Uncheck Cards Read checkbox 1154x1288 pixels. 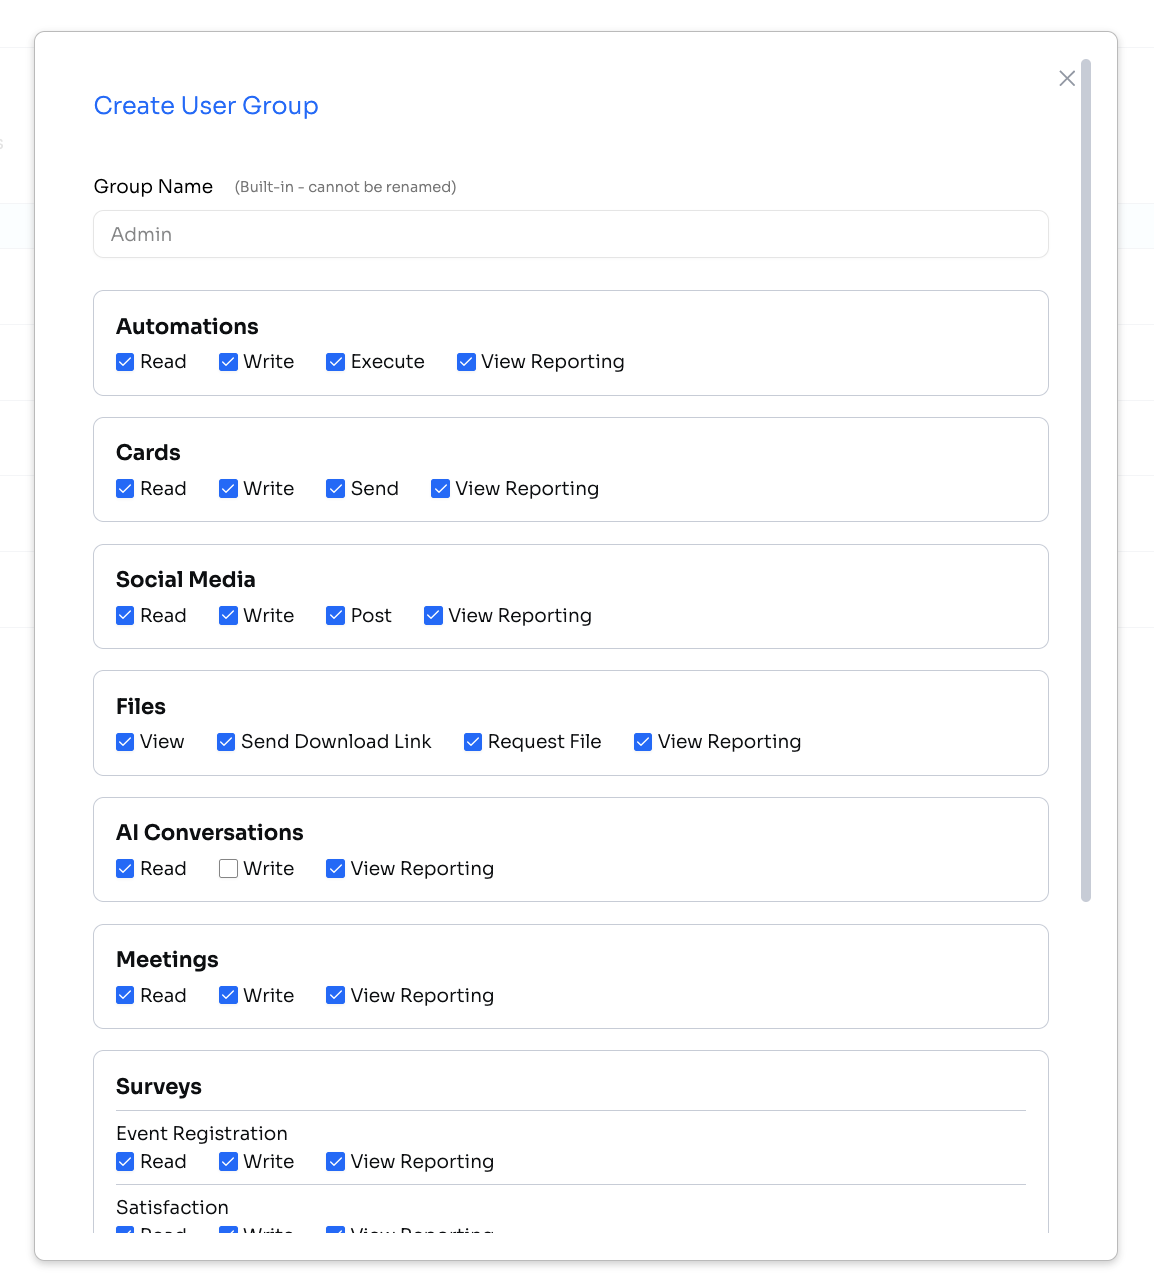125,488
